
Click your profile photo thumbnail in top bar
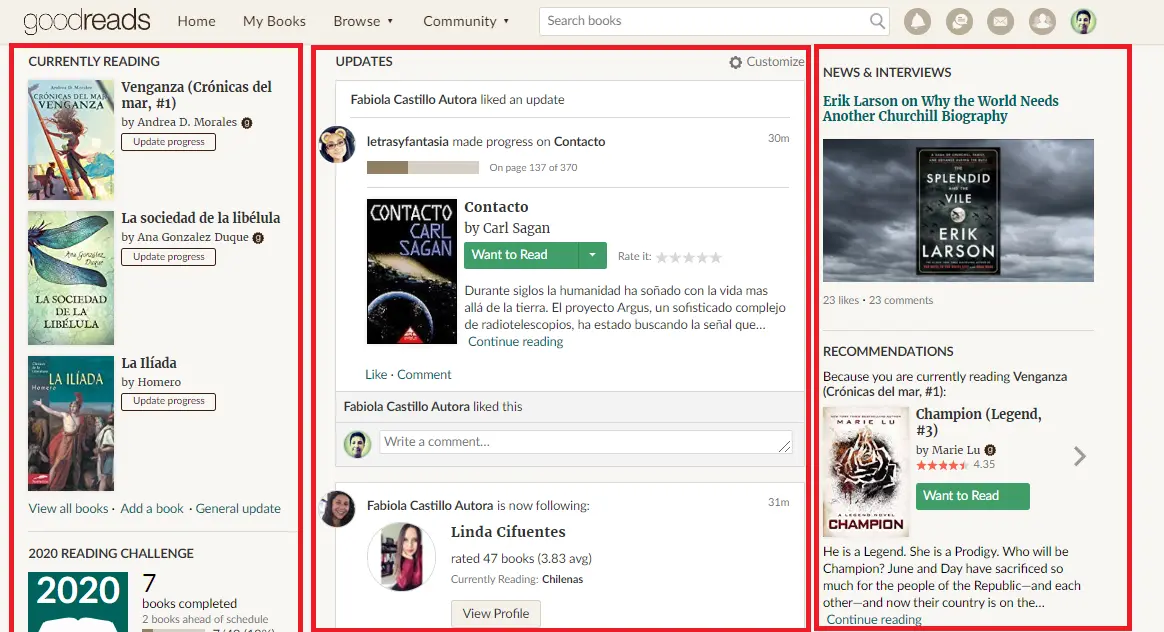pos(1083,20)
